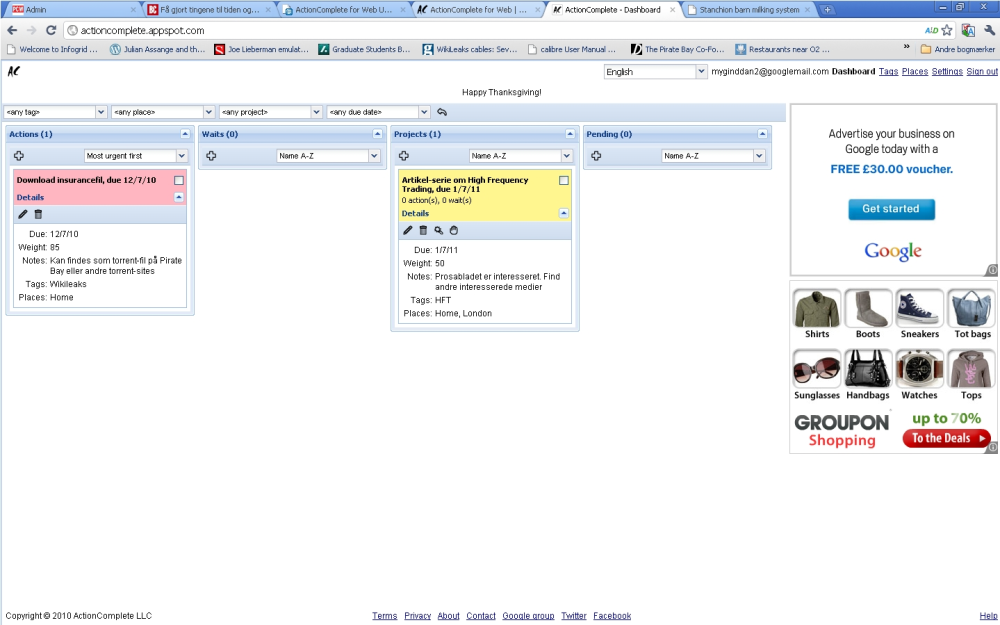1000x625 pixels.
Task: Add a new project with plus icon
Action: tap(404, 156)
